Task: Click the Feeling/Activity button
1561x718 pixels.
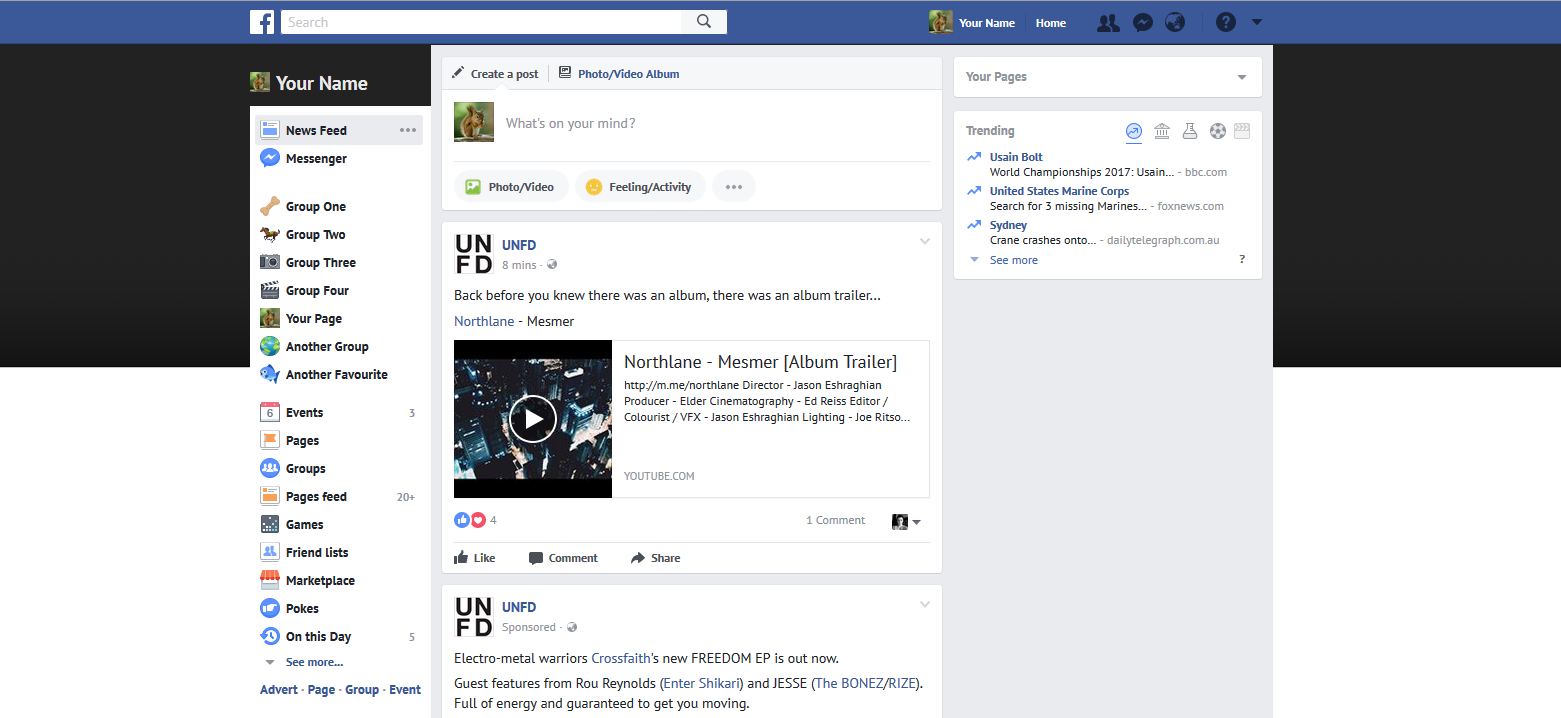Action: (640, 187)
